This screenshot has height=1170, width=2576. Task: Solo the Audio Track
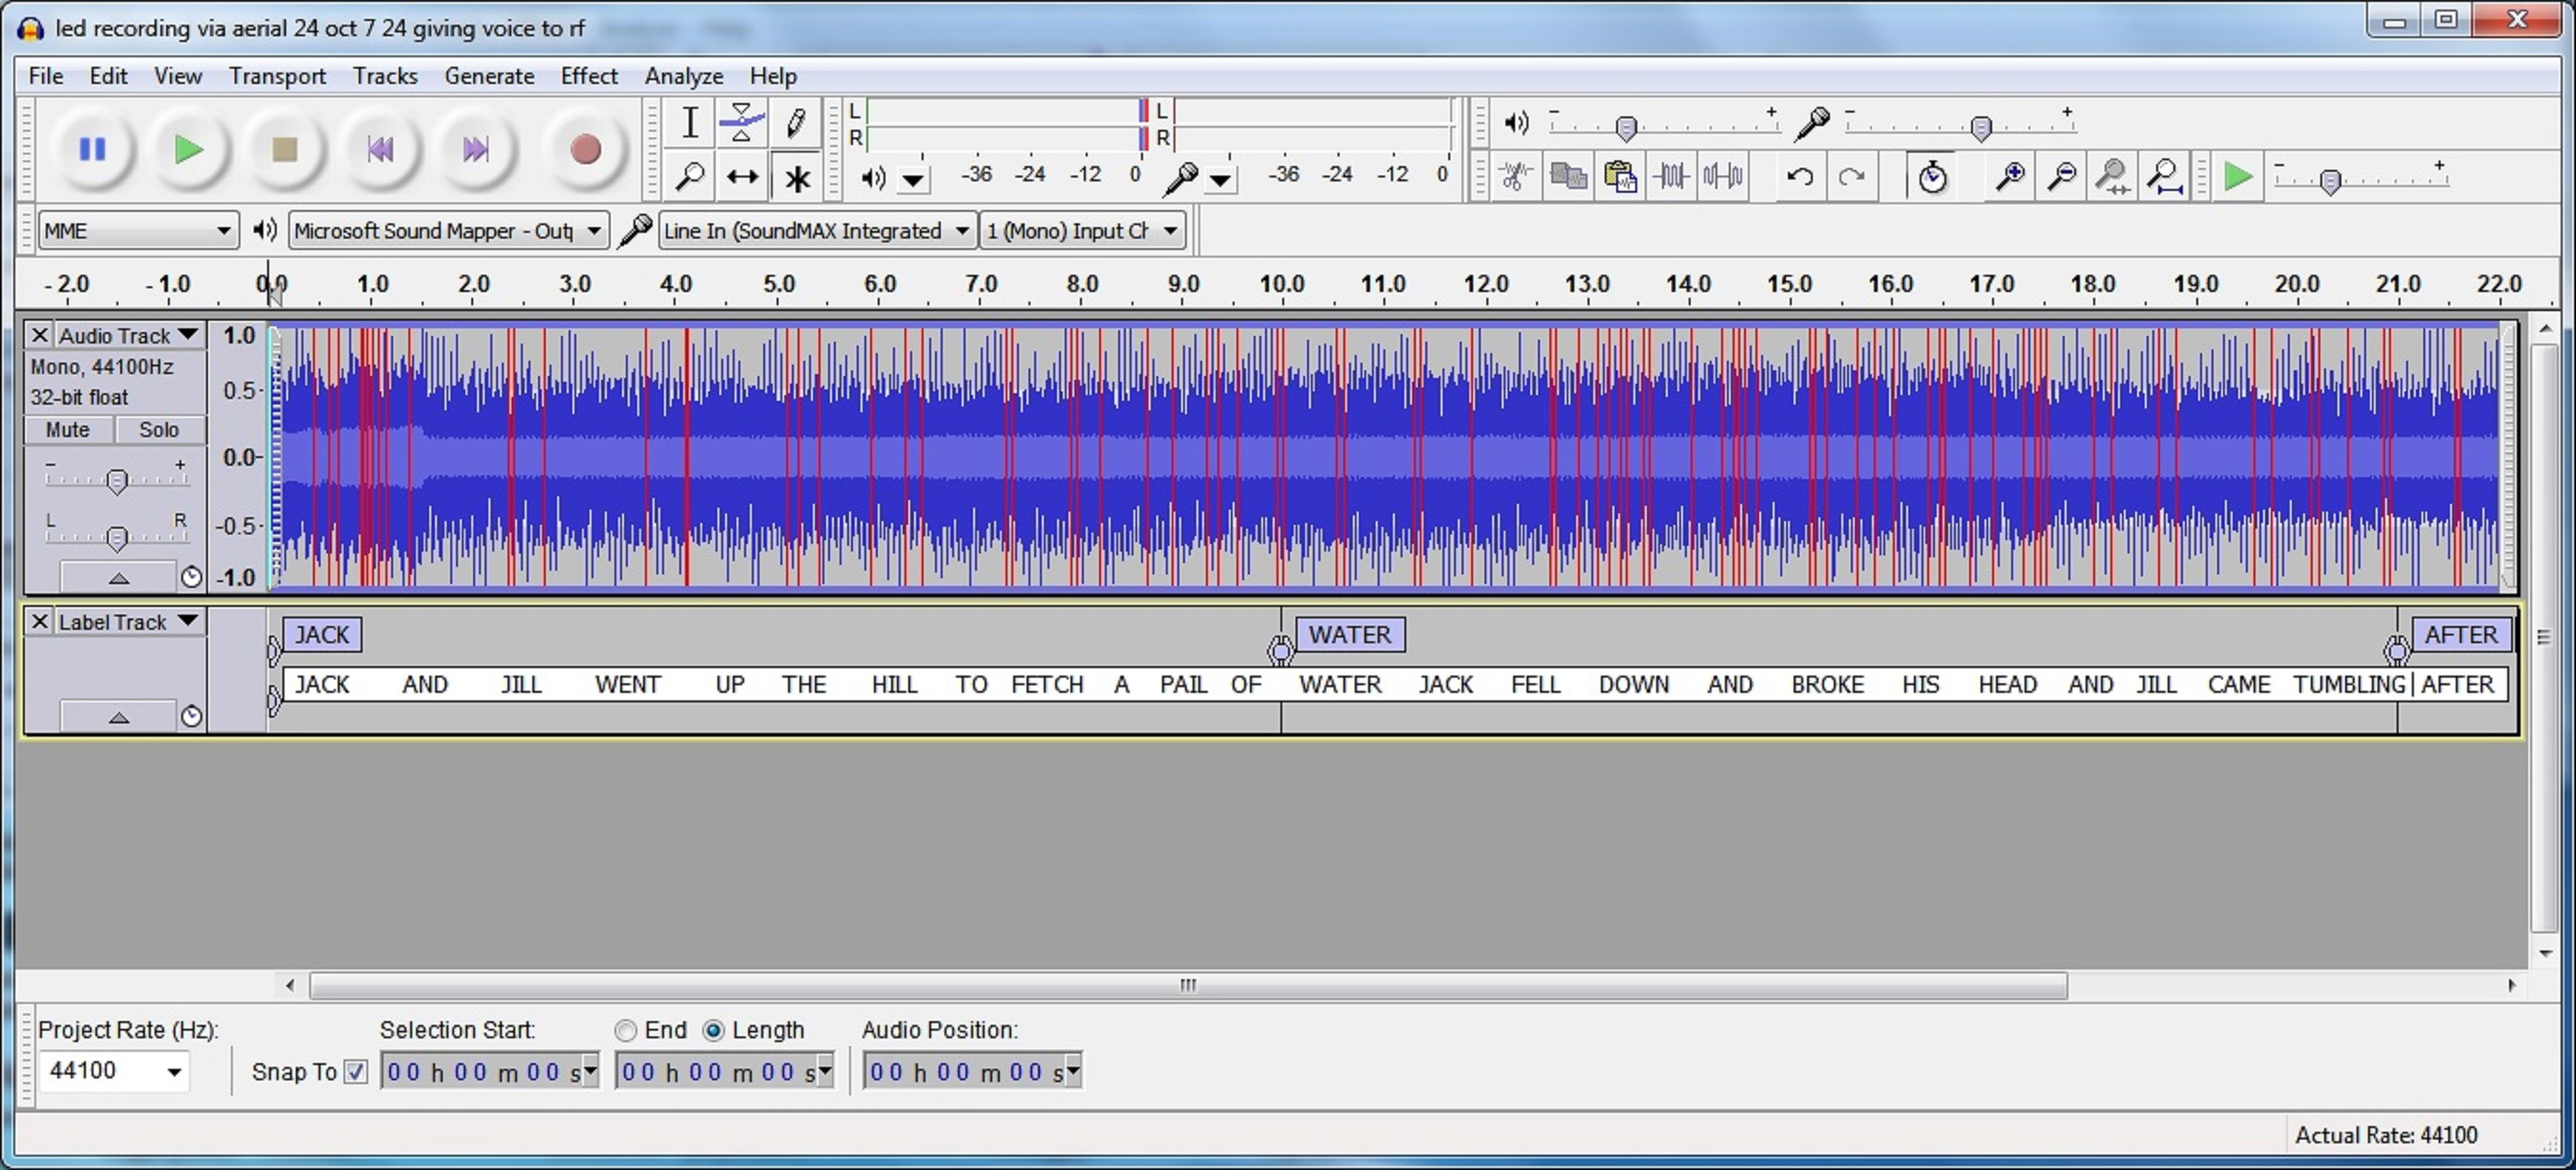pyautogui.click(x=159, y=430)
